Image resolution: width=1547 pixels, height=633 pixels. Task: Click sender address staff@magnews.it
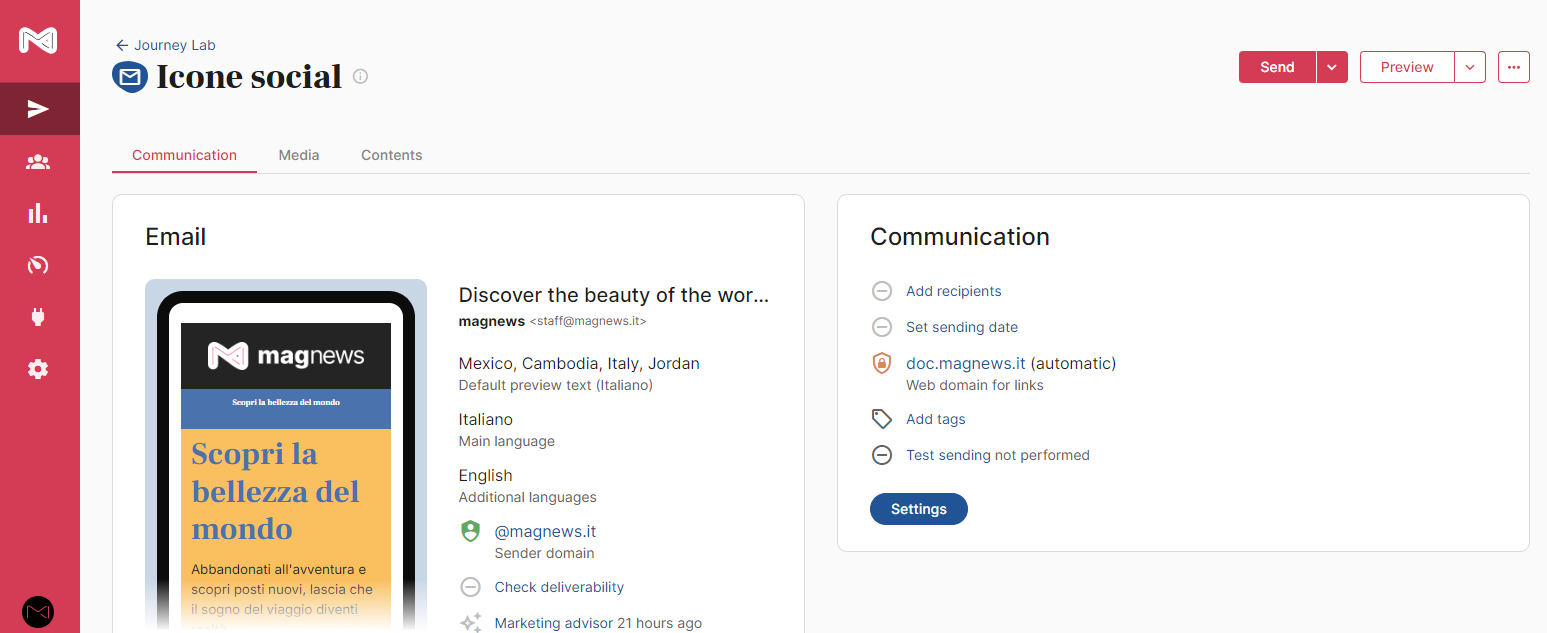coord(588,322)
